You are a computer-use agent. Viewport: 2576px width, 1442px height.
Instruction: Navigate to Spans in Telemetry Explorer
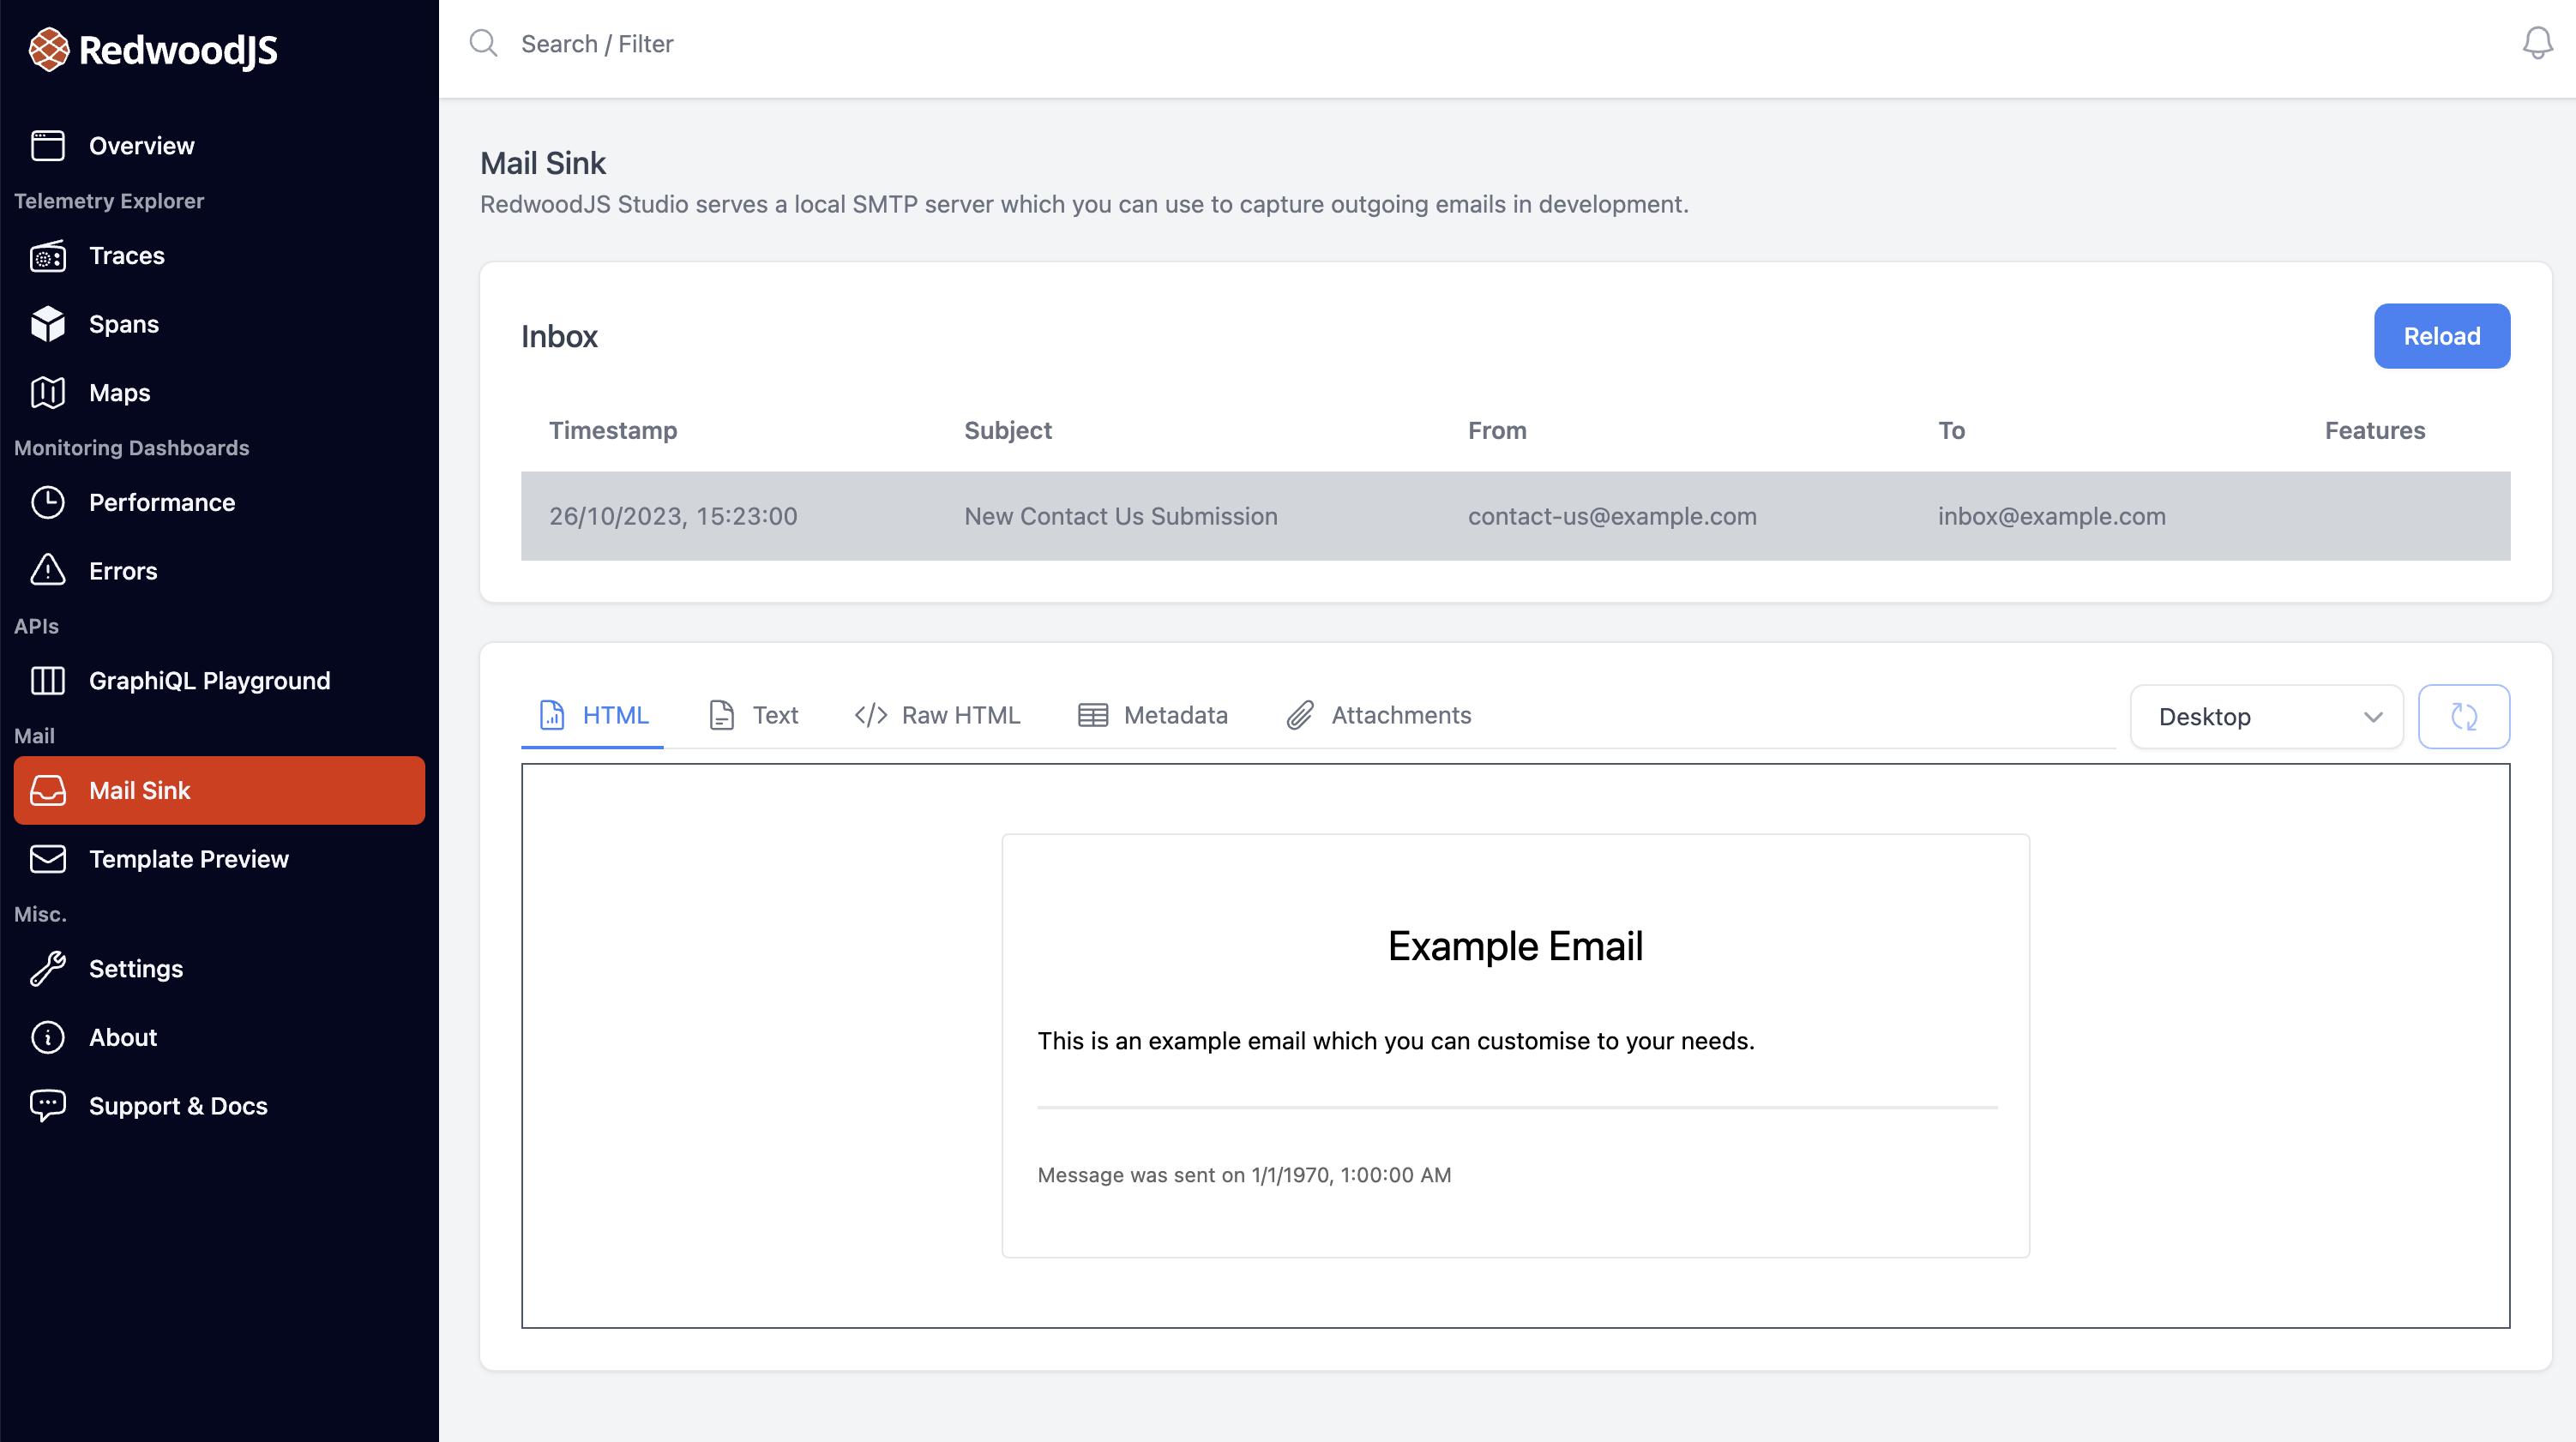click(x=123, y=324)
